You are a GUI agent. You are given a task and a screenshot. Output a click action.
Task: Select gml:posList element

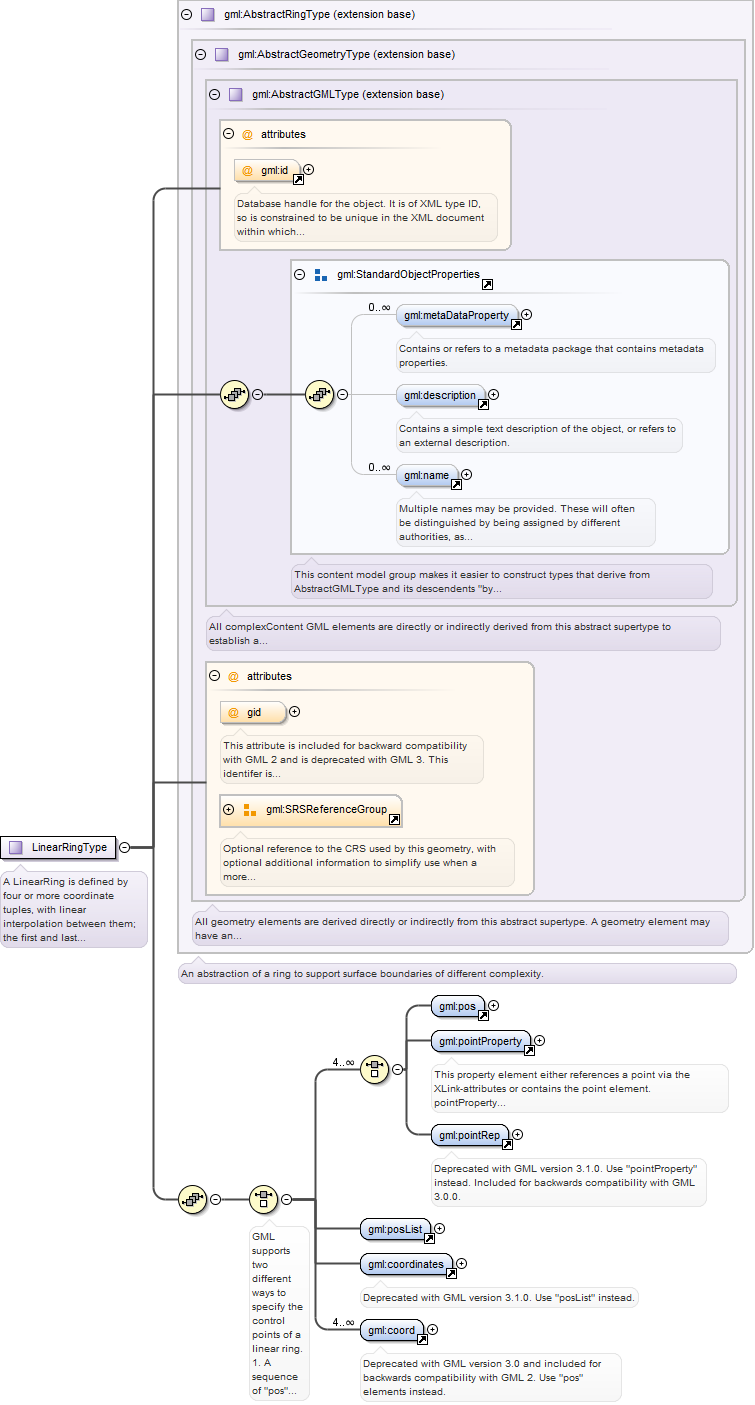396,1229
